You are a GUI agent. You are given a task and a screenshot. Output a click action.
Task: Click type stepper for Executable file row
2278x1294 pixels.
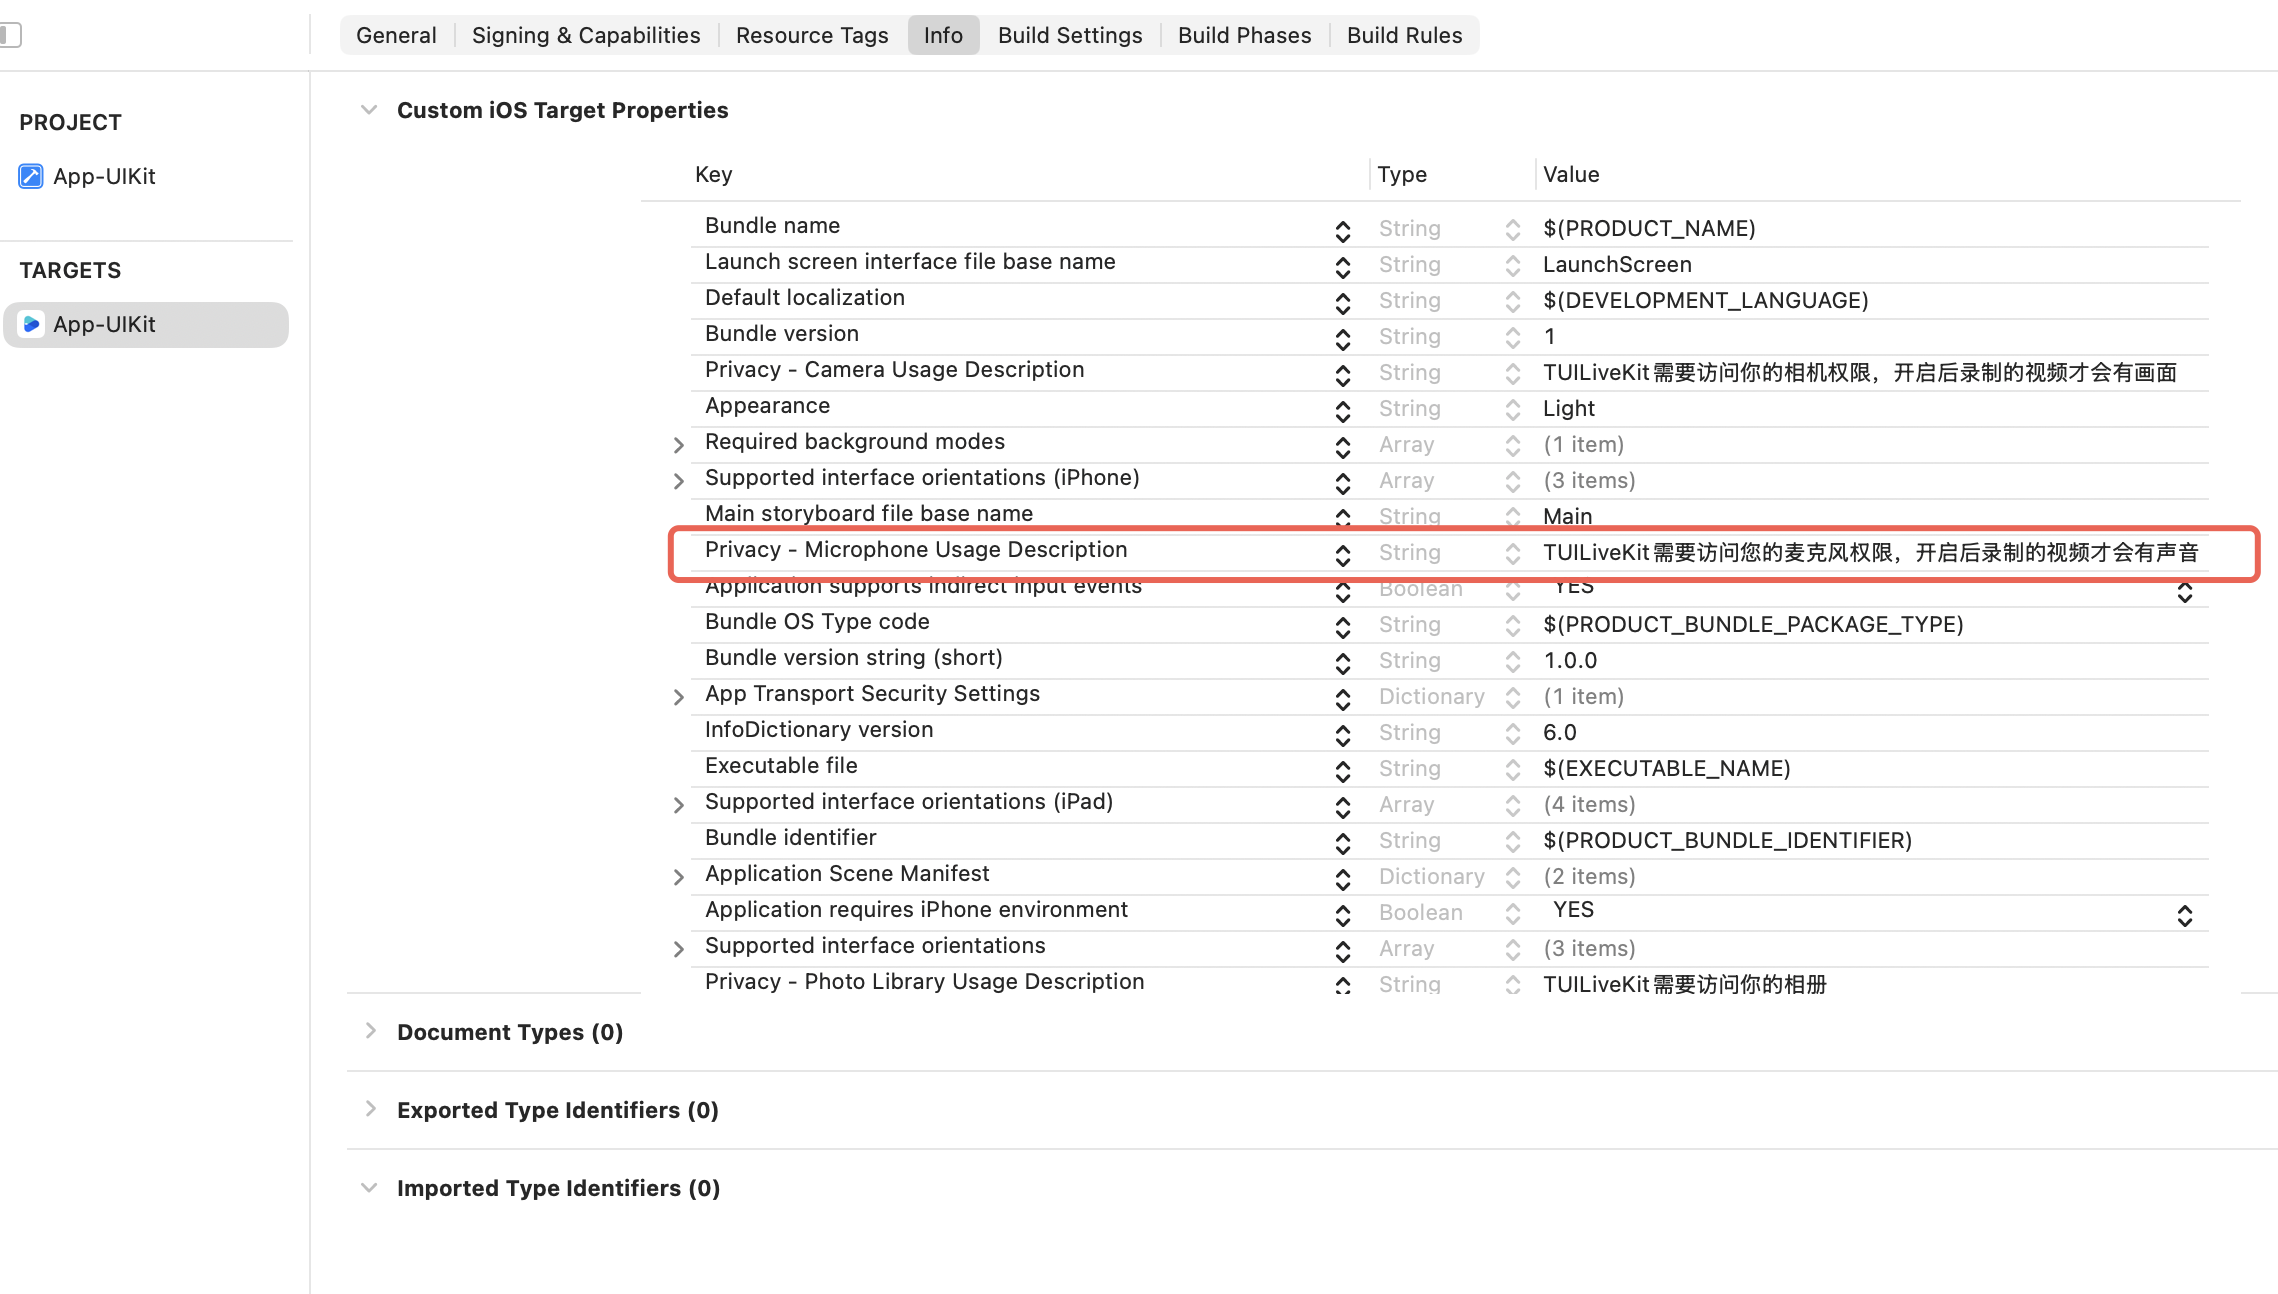pyautogui.click(x=1512, y=770)
